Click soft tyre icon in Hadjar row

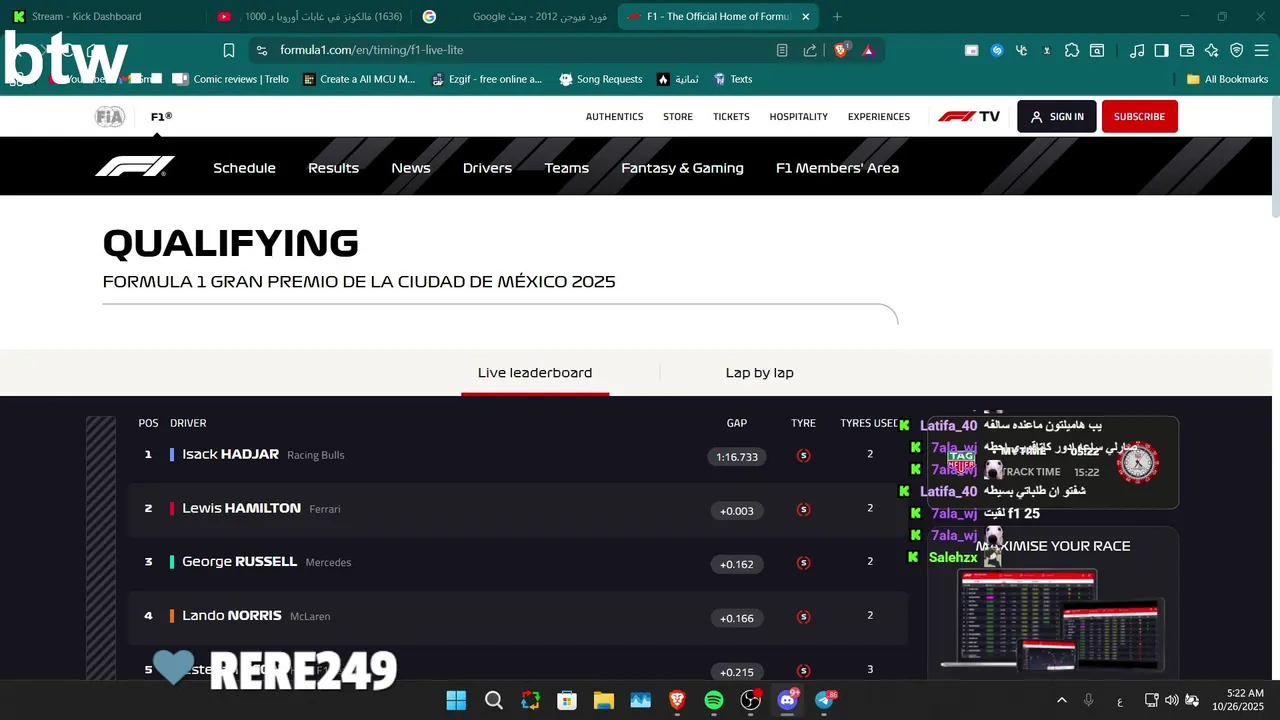click(x=803, y=455)
